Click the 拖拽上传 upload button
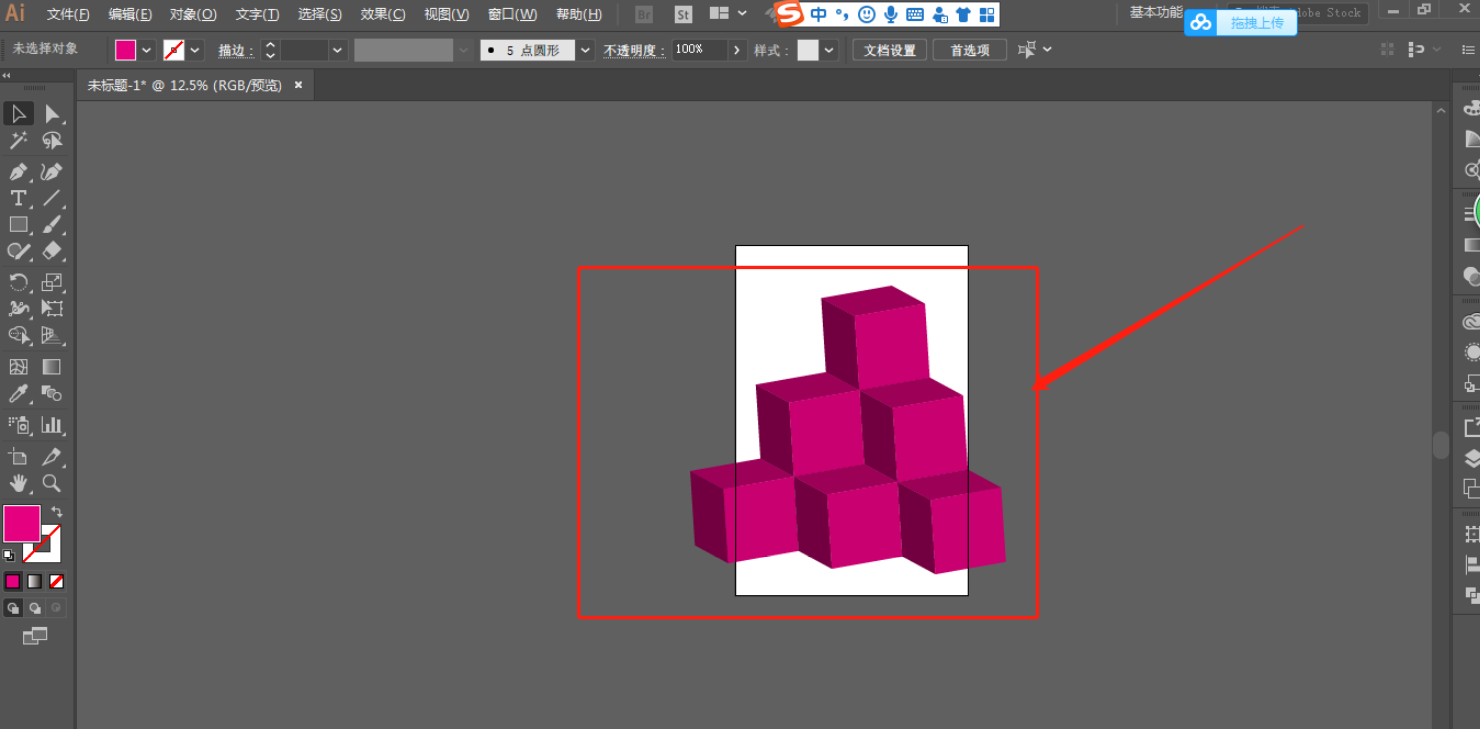The width and height of the screenshot is (1480, 729). [1241, 22]
